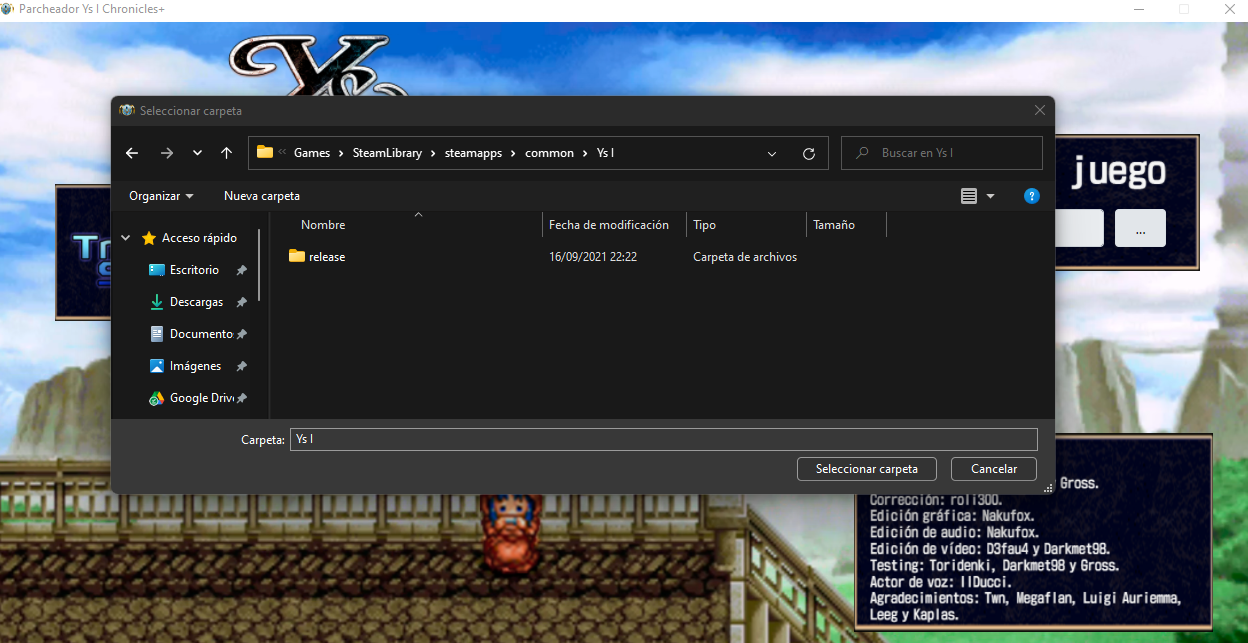Open Escritorio in the sidebar
The width and height of the screenshot is (1248, 643).
(194, 270)
